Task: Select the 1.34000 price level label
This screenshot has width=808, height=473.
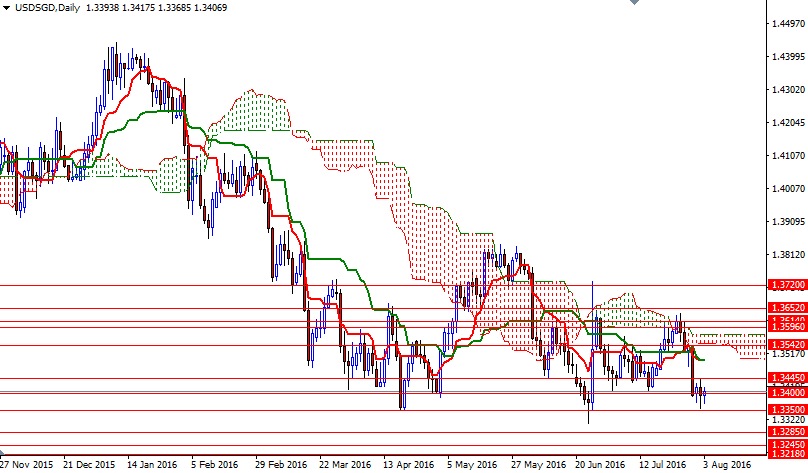Action: pos(787,393)
